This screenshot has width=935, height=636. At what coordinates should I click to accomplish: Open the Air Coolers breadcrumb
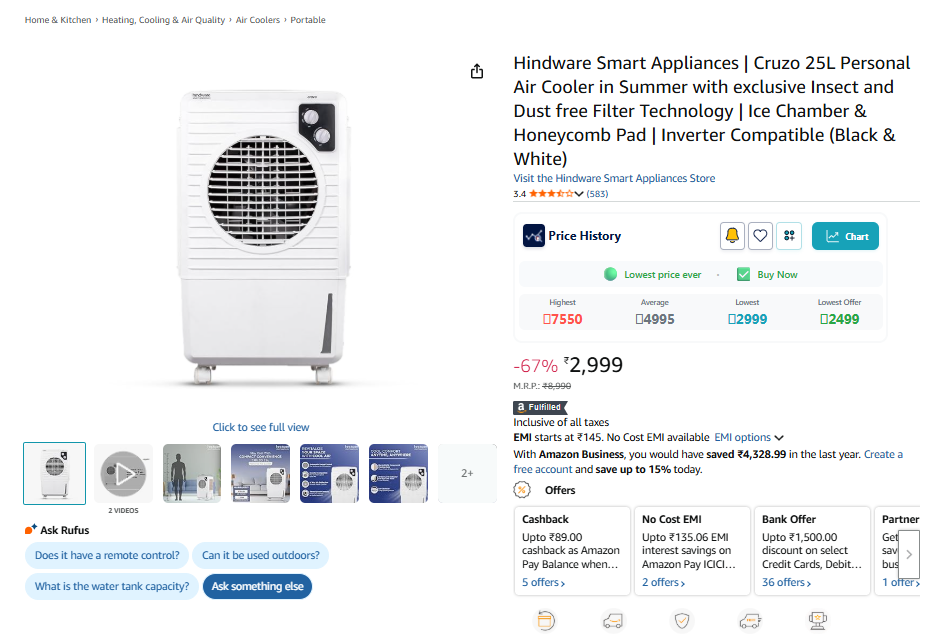pyautogui.click(x=258, y=20)
